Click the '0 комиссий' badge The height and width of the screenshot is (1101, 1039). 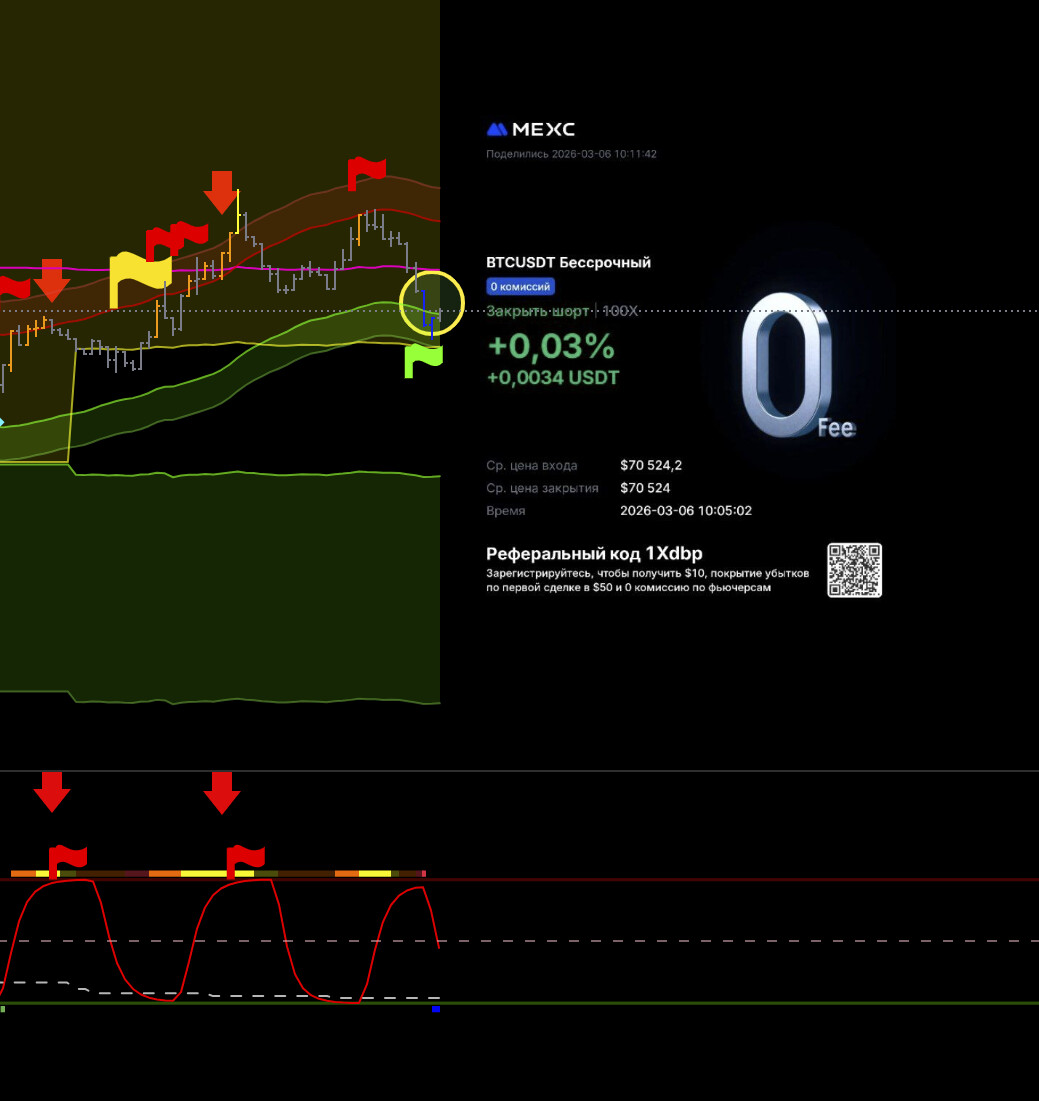[x=520, y=287]
